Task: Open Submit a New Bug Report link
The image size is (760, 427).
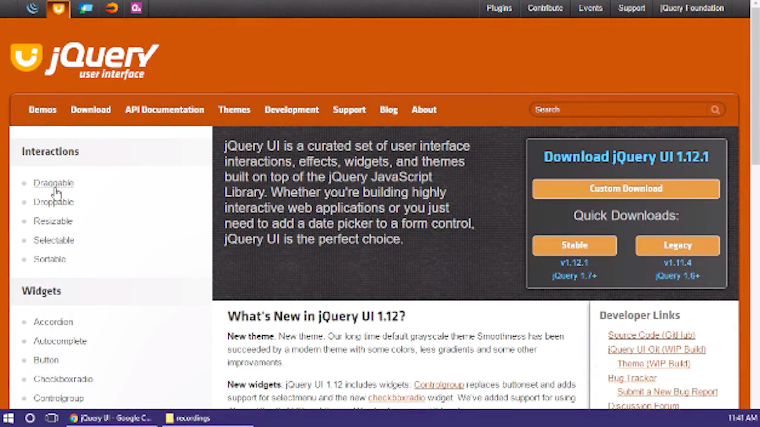Action: point(667,392)
